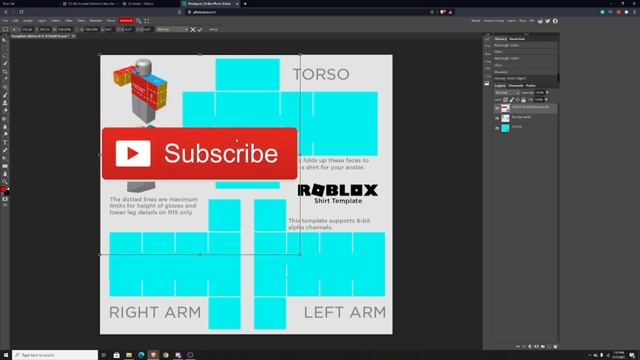Open the Opacity slider dropdown arrow

[547, 93]
